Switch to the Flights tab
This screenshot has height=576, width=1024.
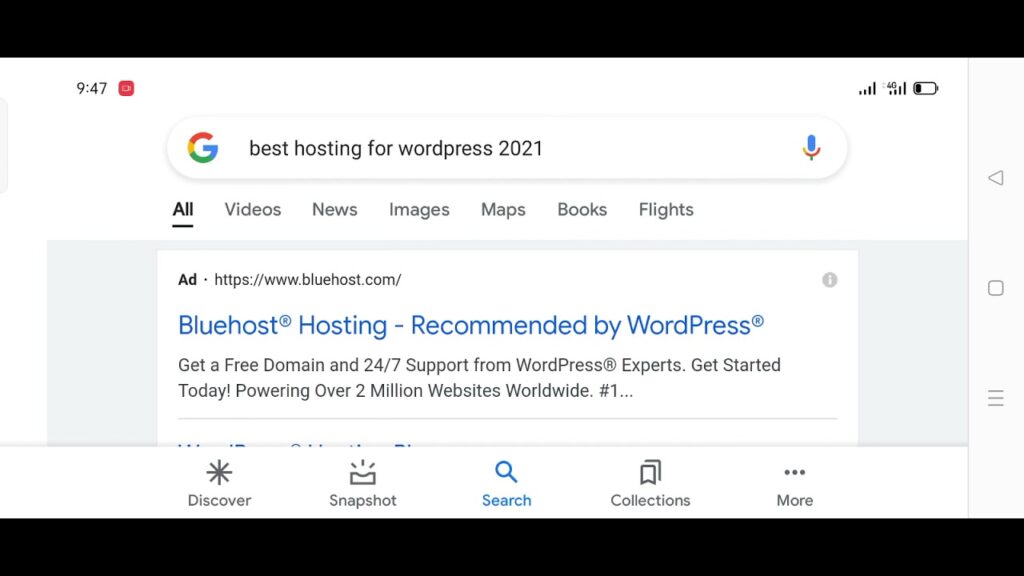(x=666, y=210)
